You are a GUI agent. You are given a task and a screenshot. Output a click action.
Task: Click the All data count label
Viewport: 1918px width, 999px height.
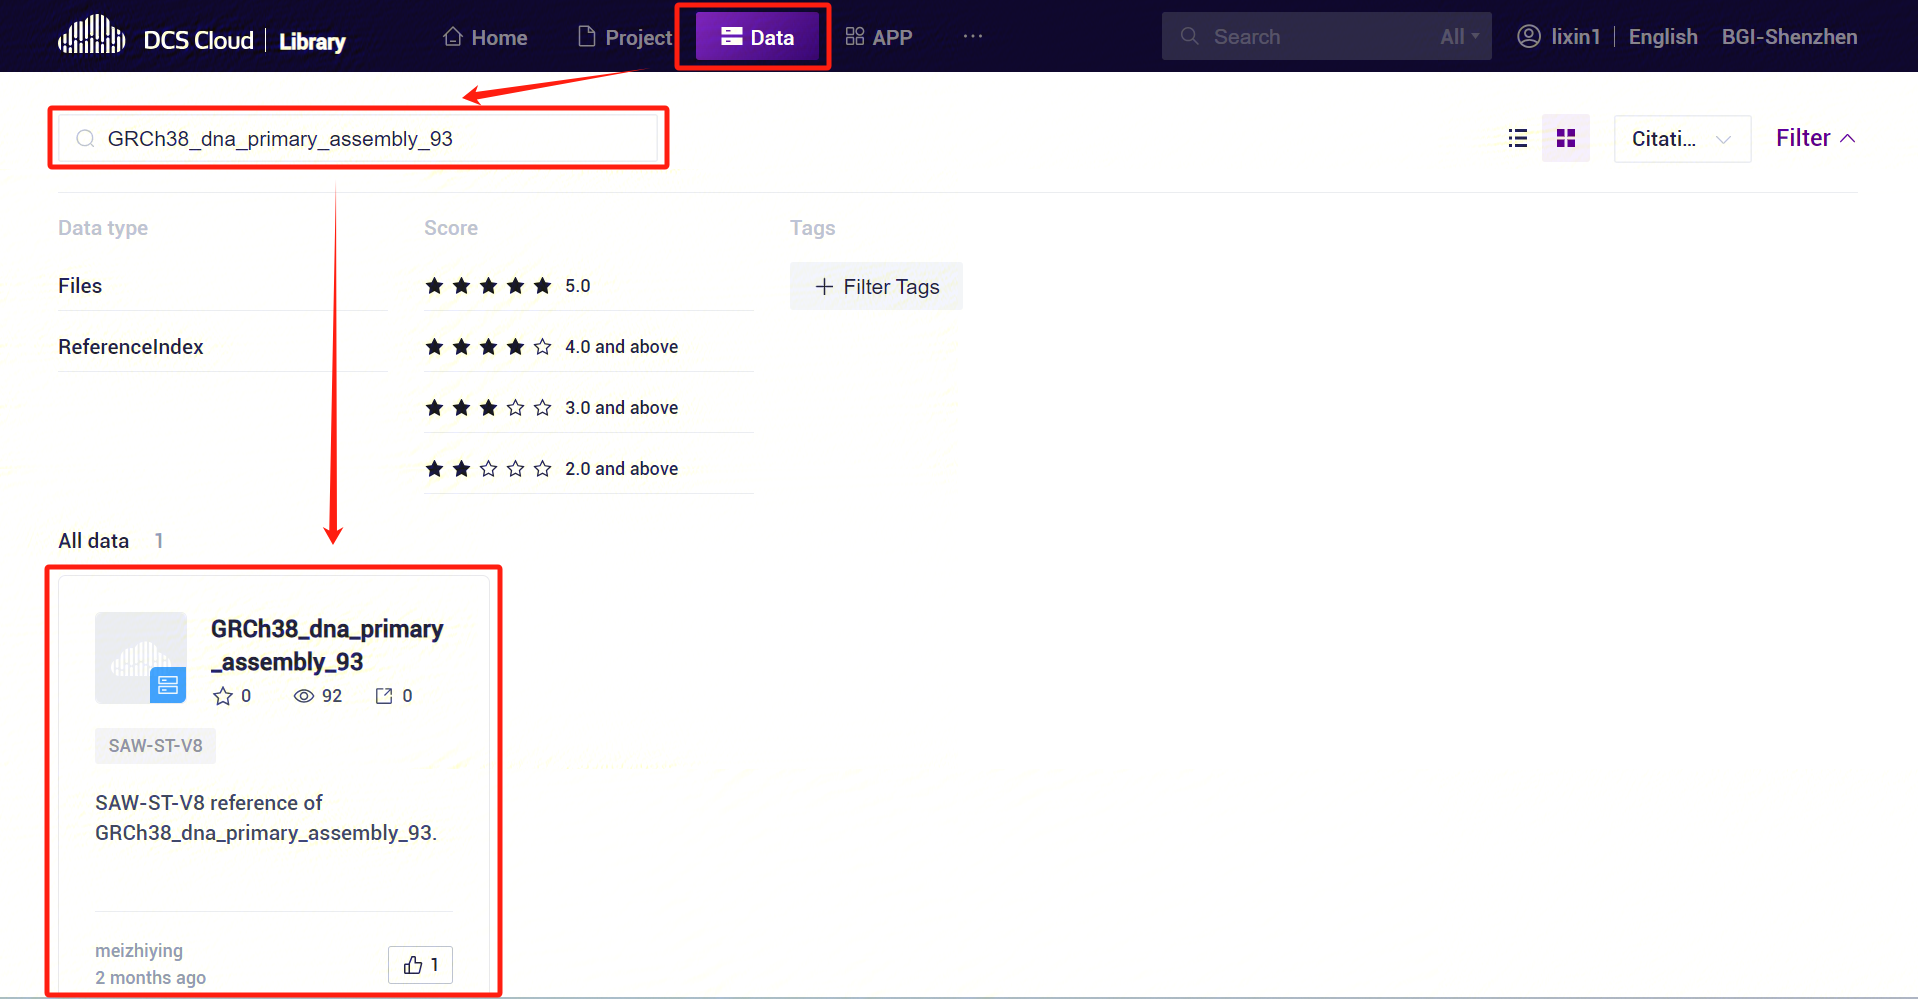pos(110,541)
